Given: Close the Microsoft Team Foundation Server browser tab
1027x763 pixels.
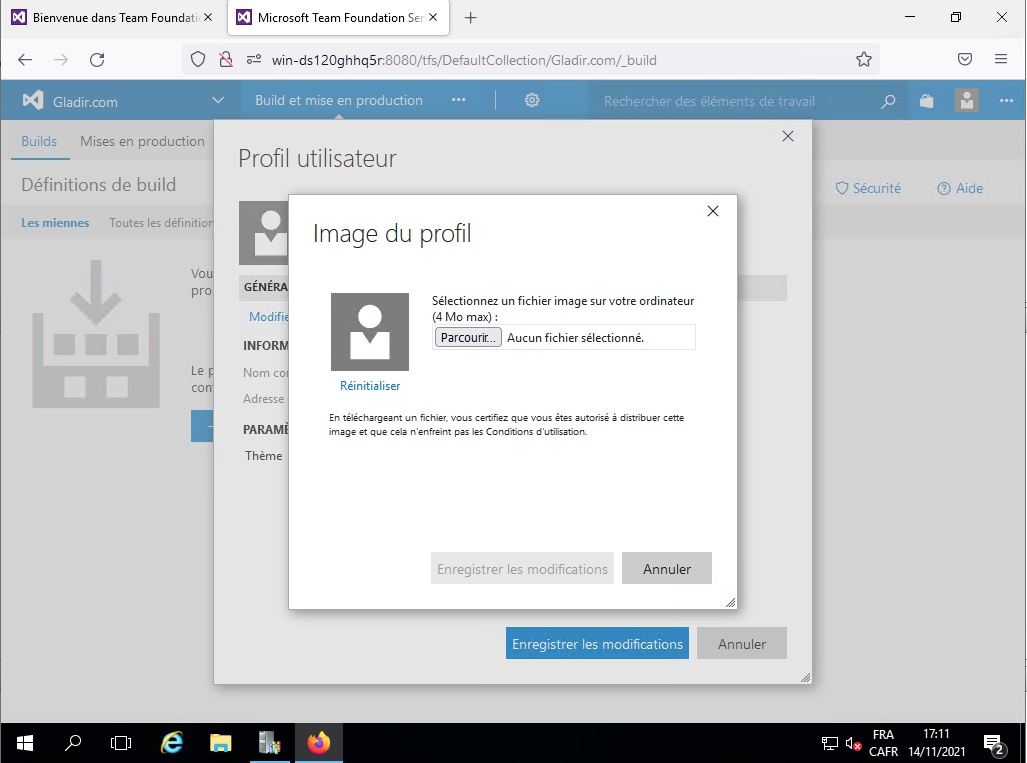Looking at the screenshot, I should [x=433, y=18].
